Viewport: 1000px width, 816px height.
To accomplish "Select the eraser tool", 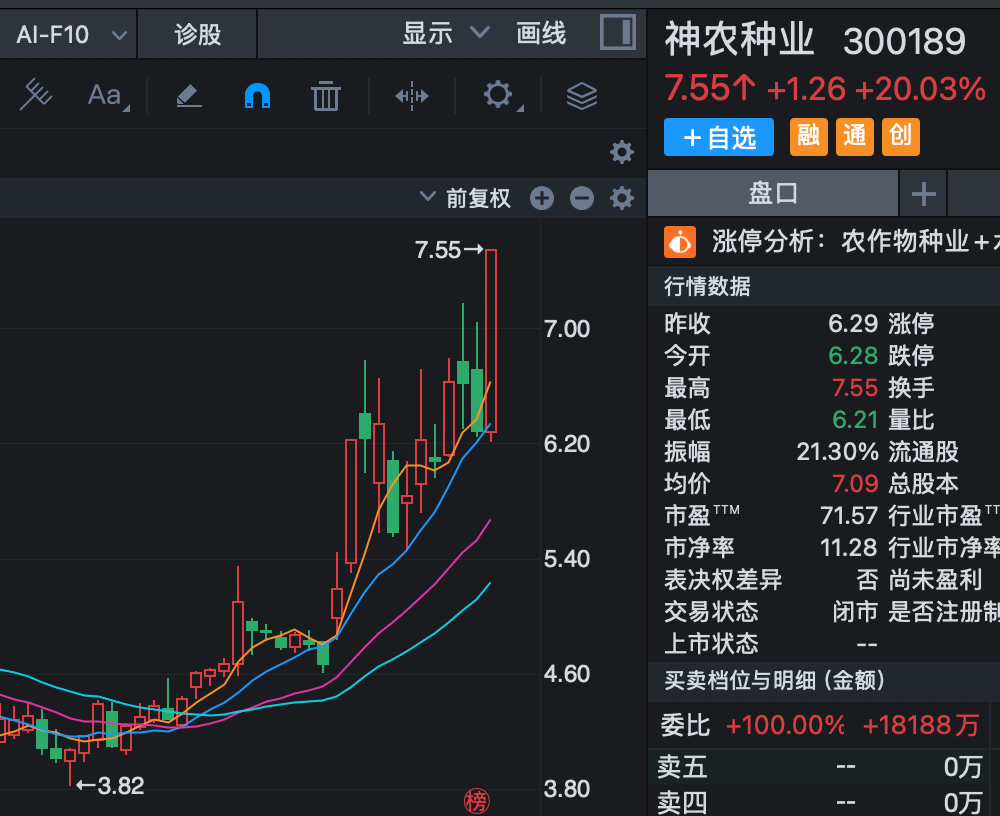I will click(x=189, y=96).
